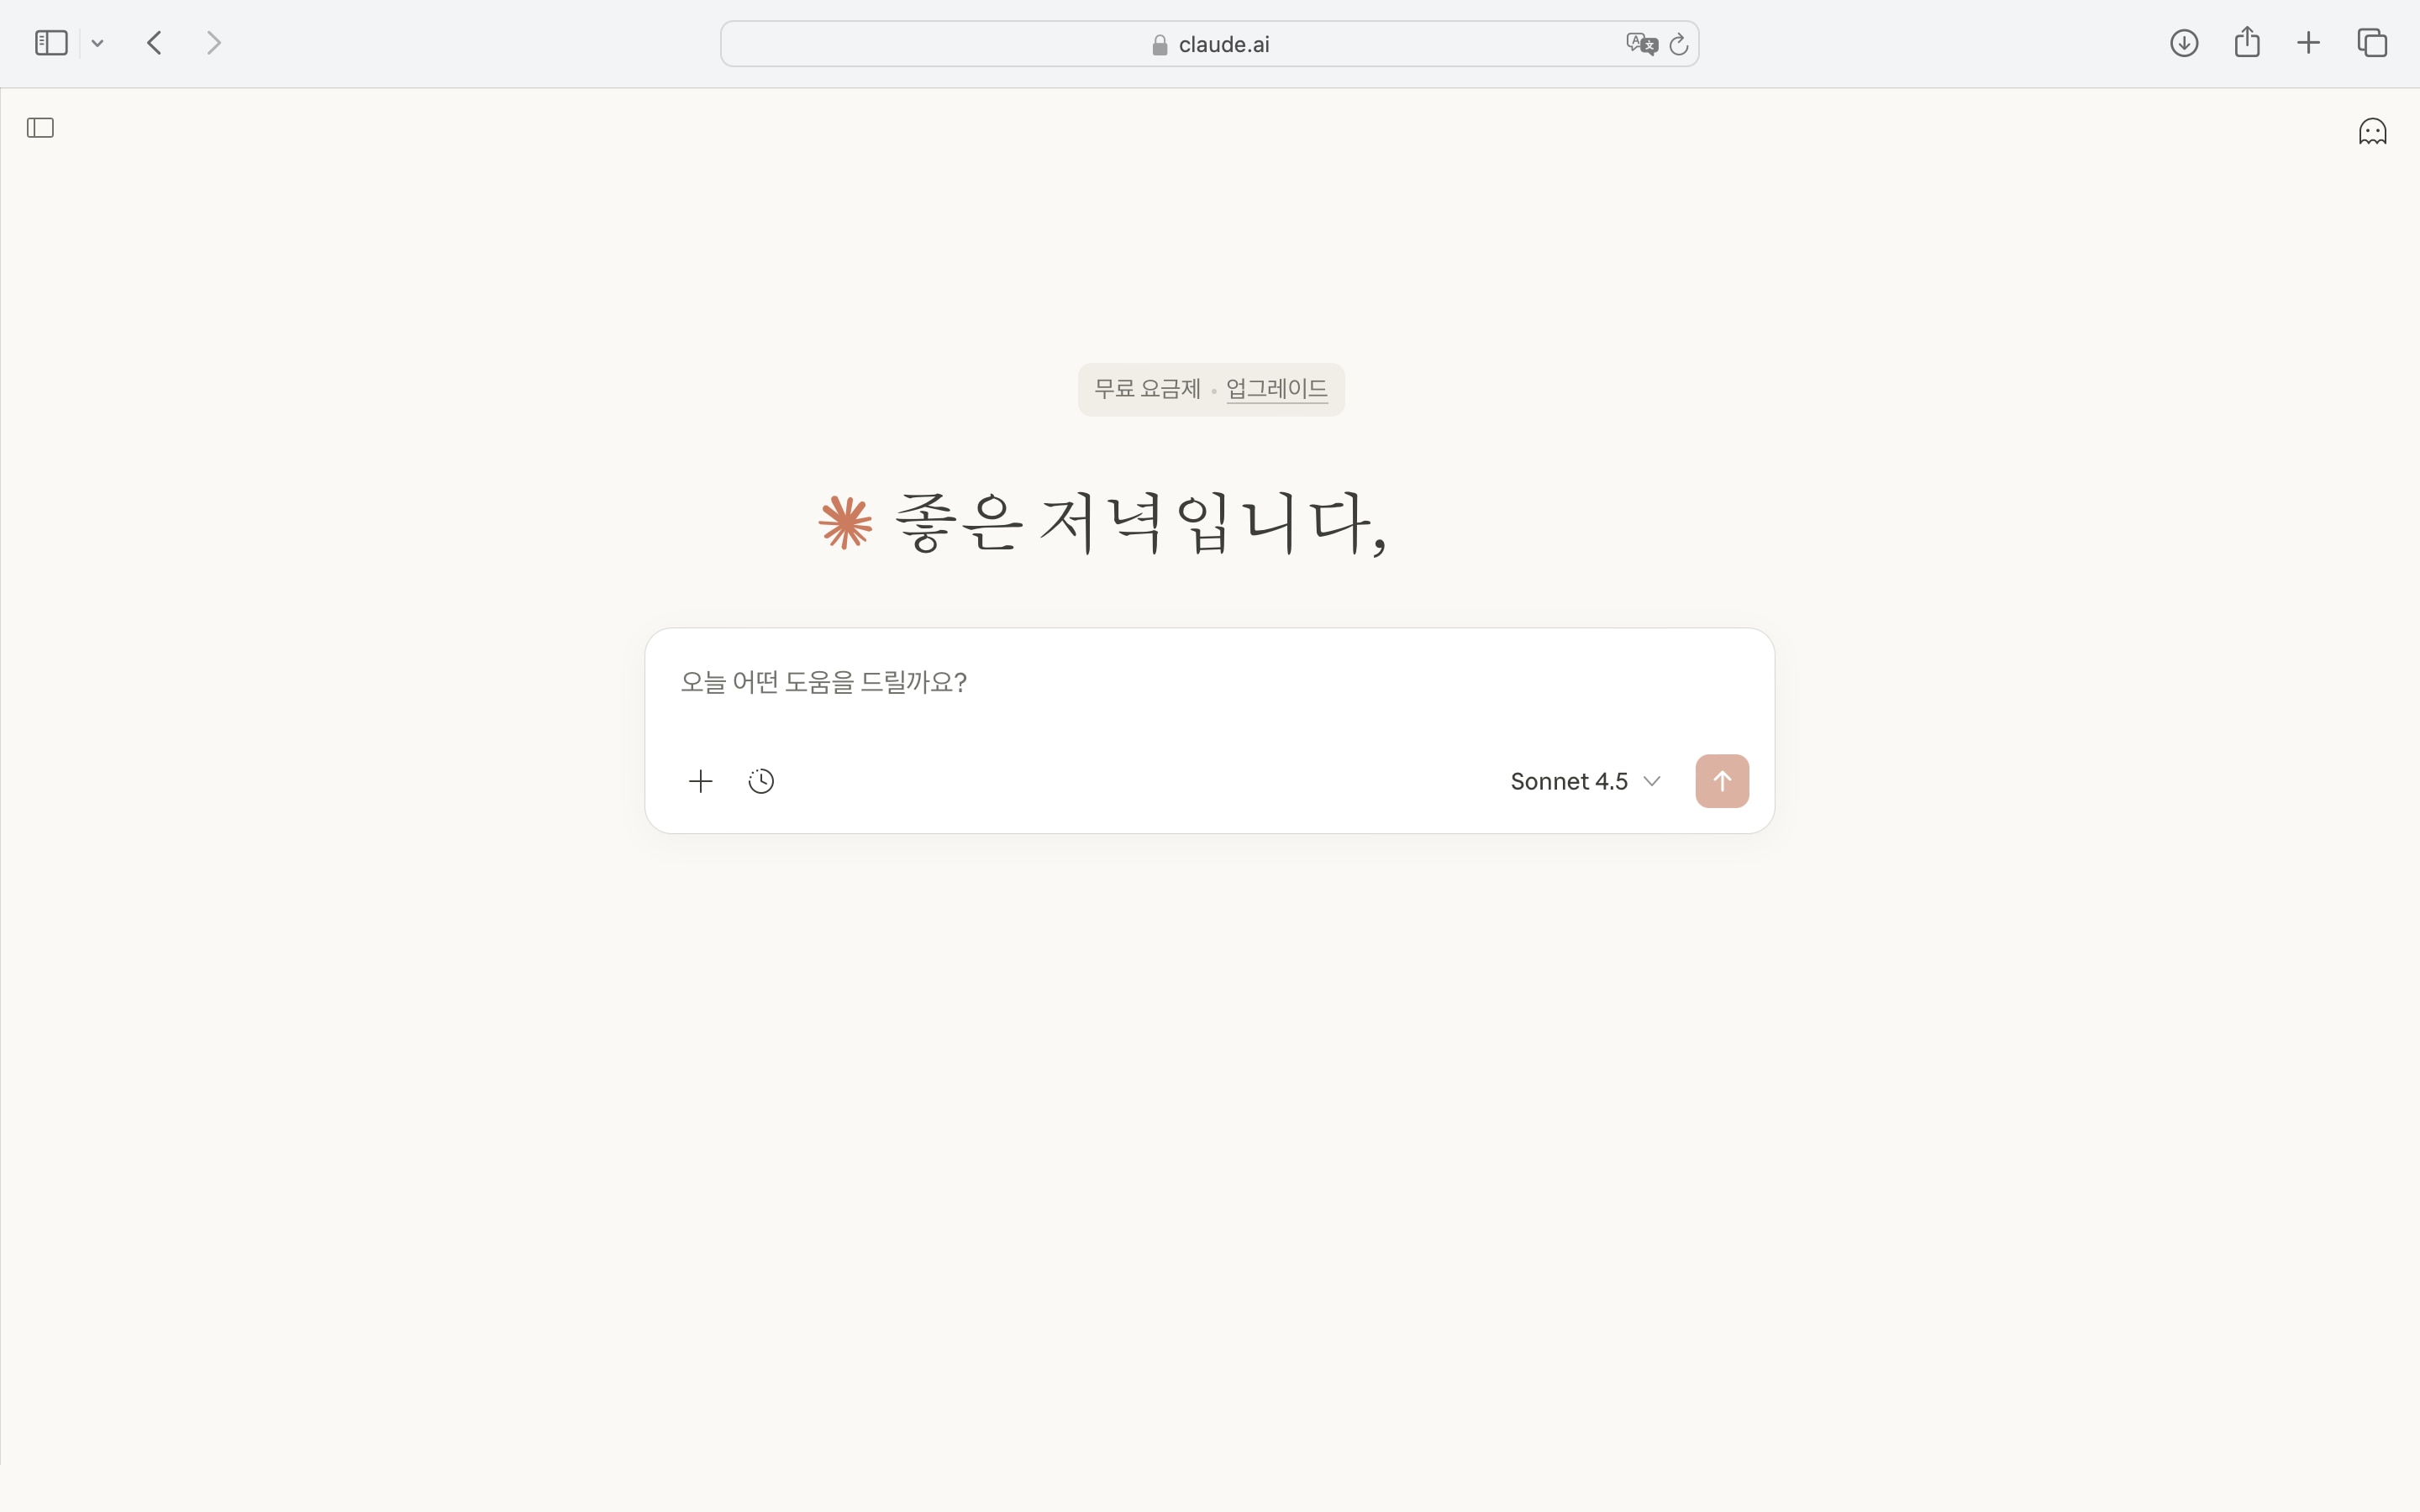The image size is (2420, 1512).
Task: Show Safari's sidebar with the toolbar icon
Action: coord(51,43)
